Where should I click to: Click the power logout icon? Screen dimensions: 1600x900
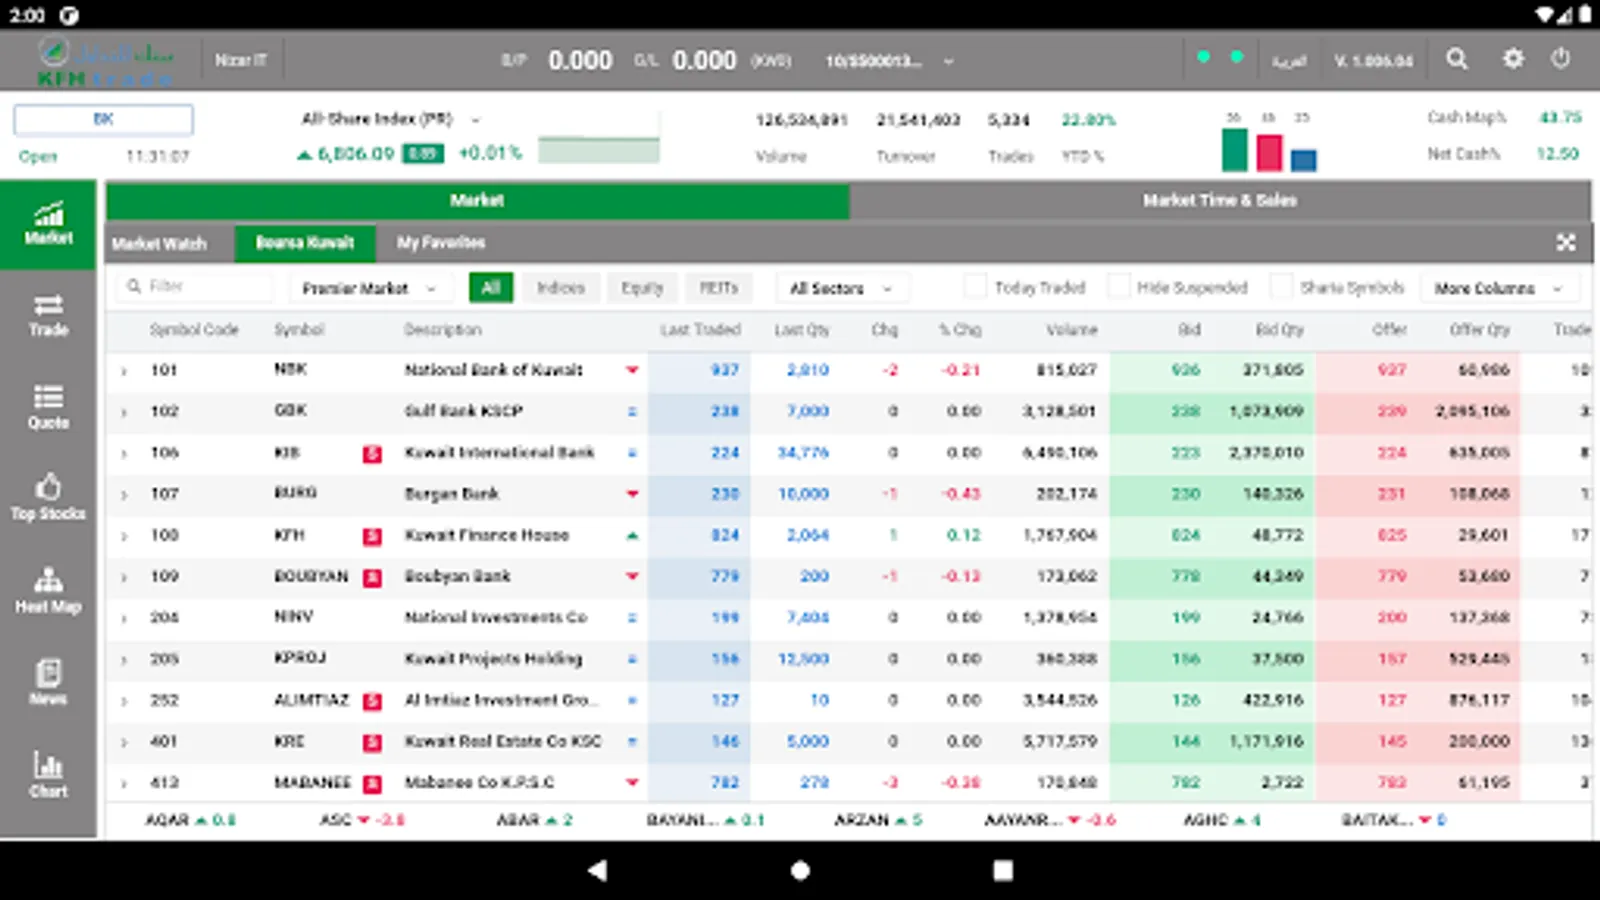click(1560, 59)
